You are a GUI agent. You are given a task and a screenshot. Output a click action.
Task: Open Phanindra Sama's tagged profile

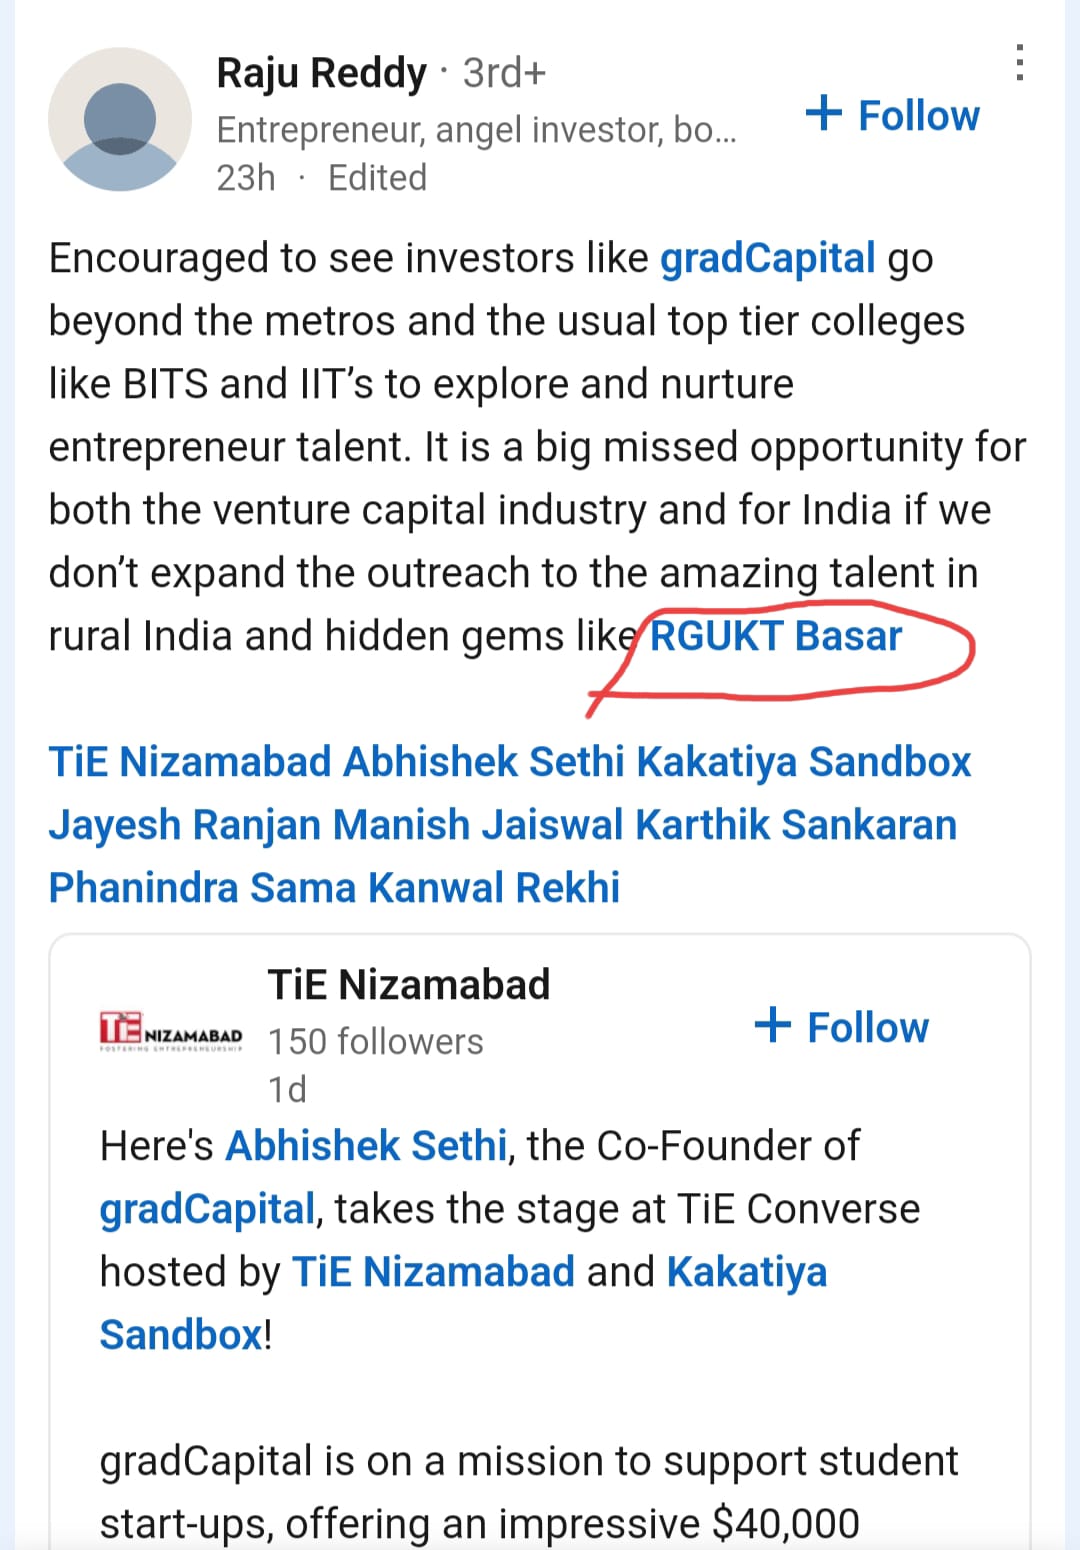point(203,888)
